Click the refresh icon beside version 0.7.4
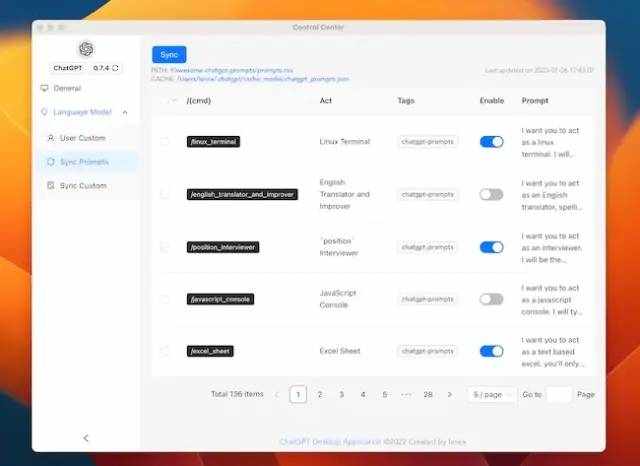 coord(116,68)
